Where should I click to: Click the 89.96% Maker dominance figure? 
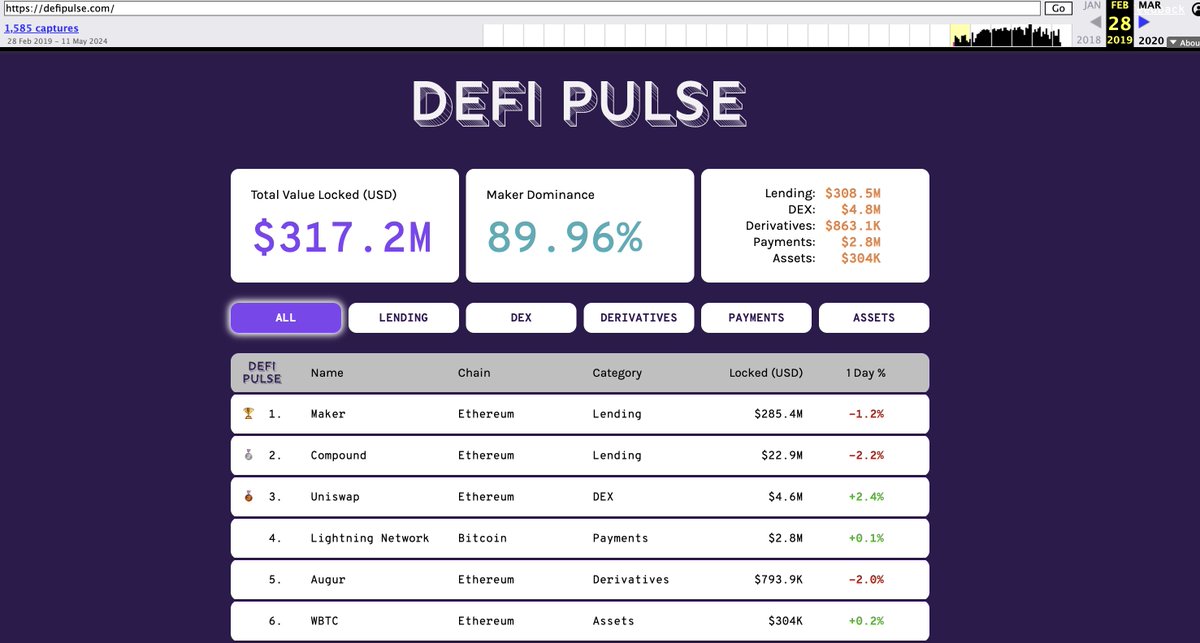[x=565, y=238]
